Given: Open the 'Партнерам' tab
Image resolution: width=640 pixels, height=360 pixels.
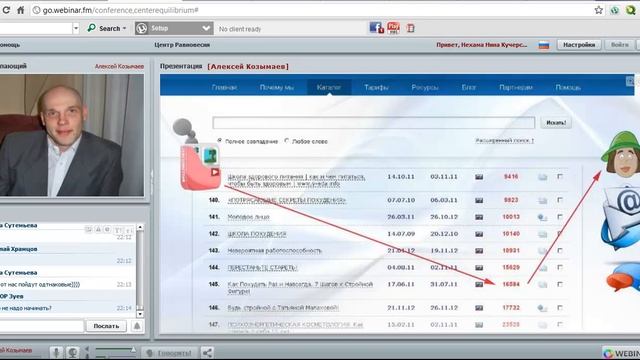Looking at the screenshot, I should (x=516, y=87).
